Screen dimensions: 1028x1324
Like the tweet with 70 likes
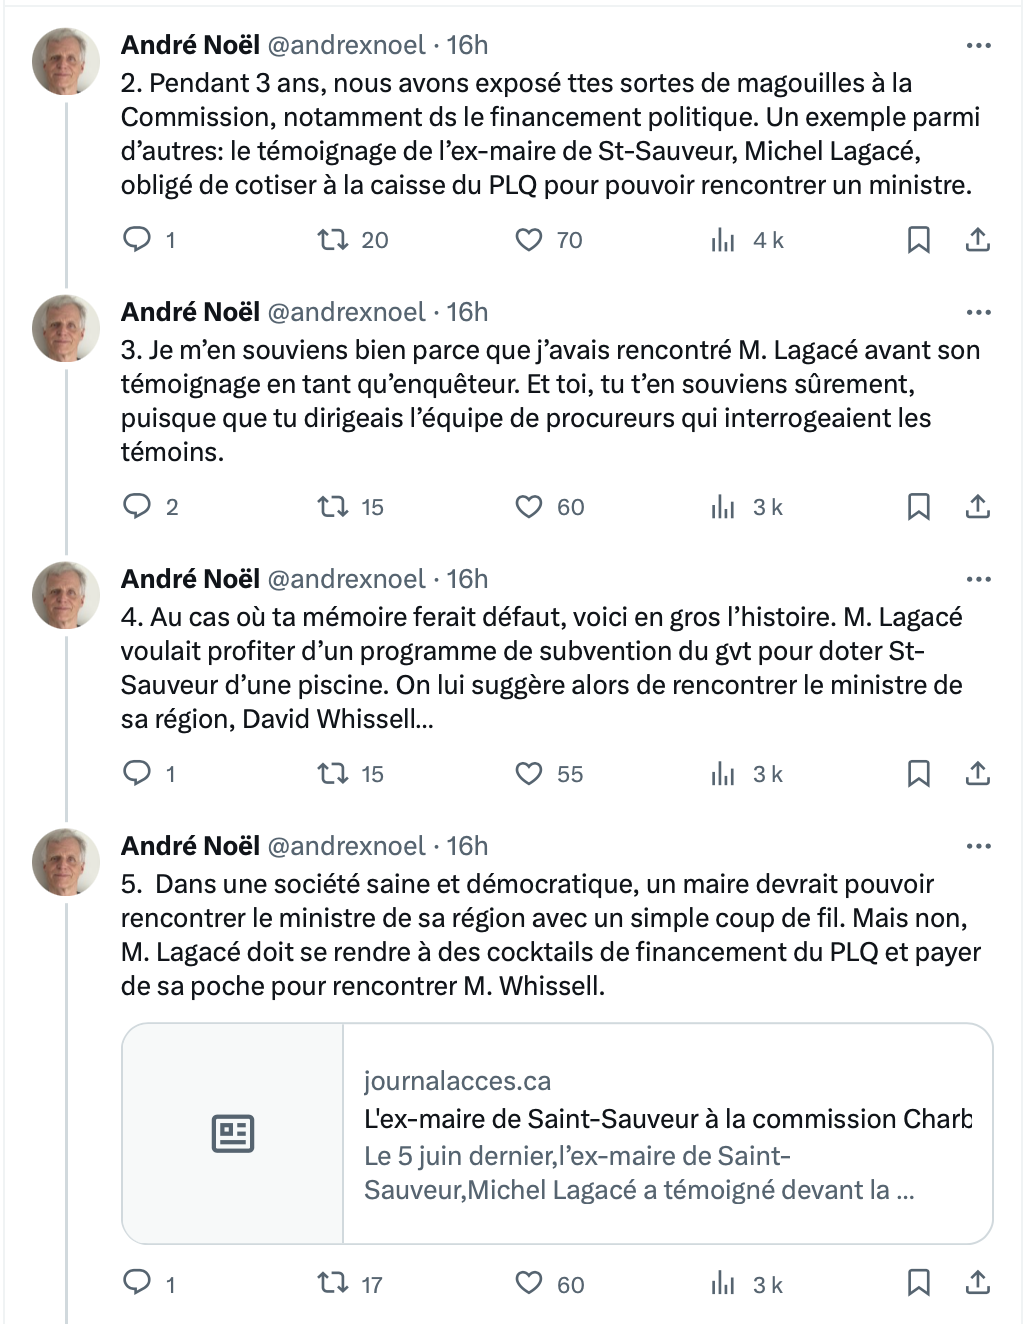pos(528,240)
